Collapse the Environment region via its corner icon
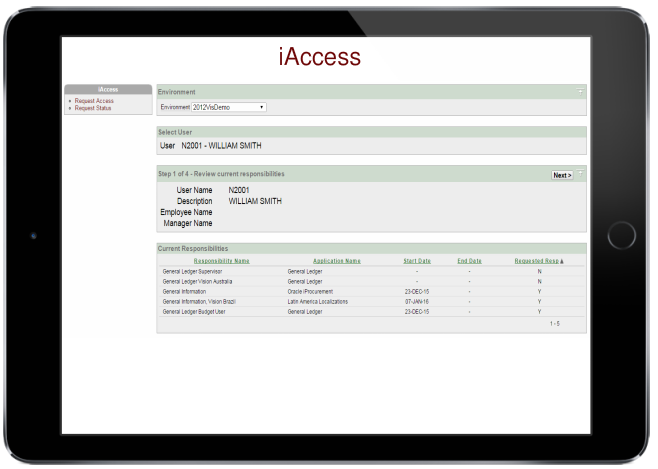 [x=580, y=91]
